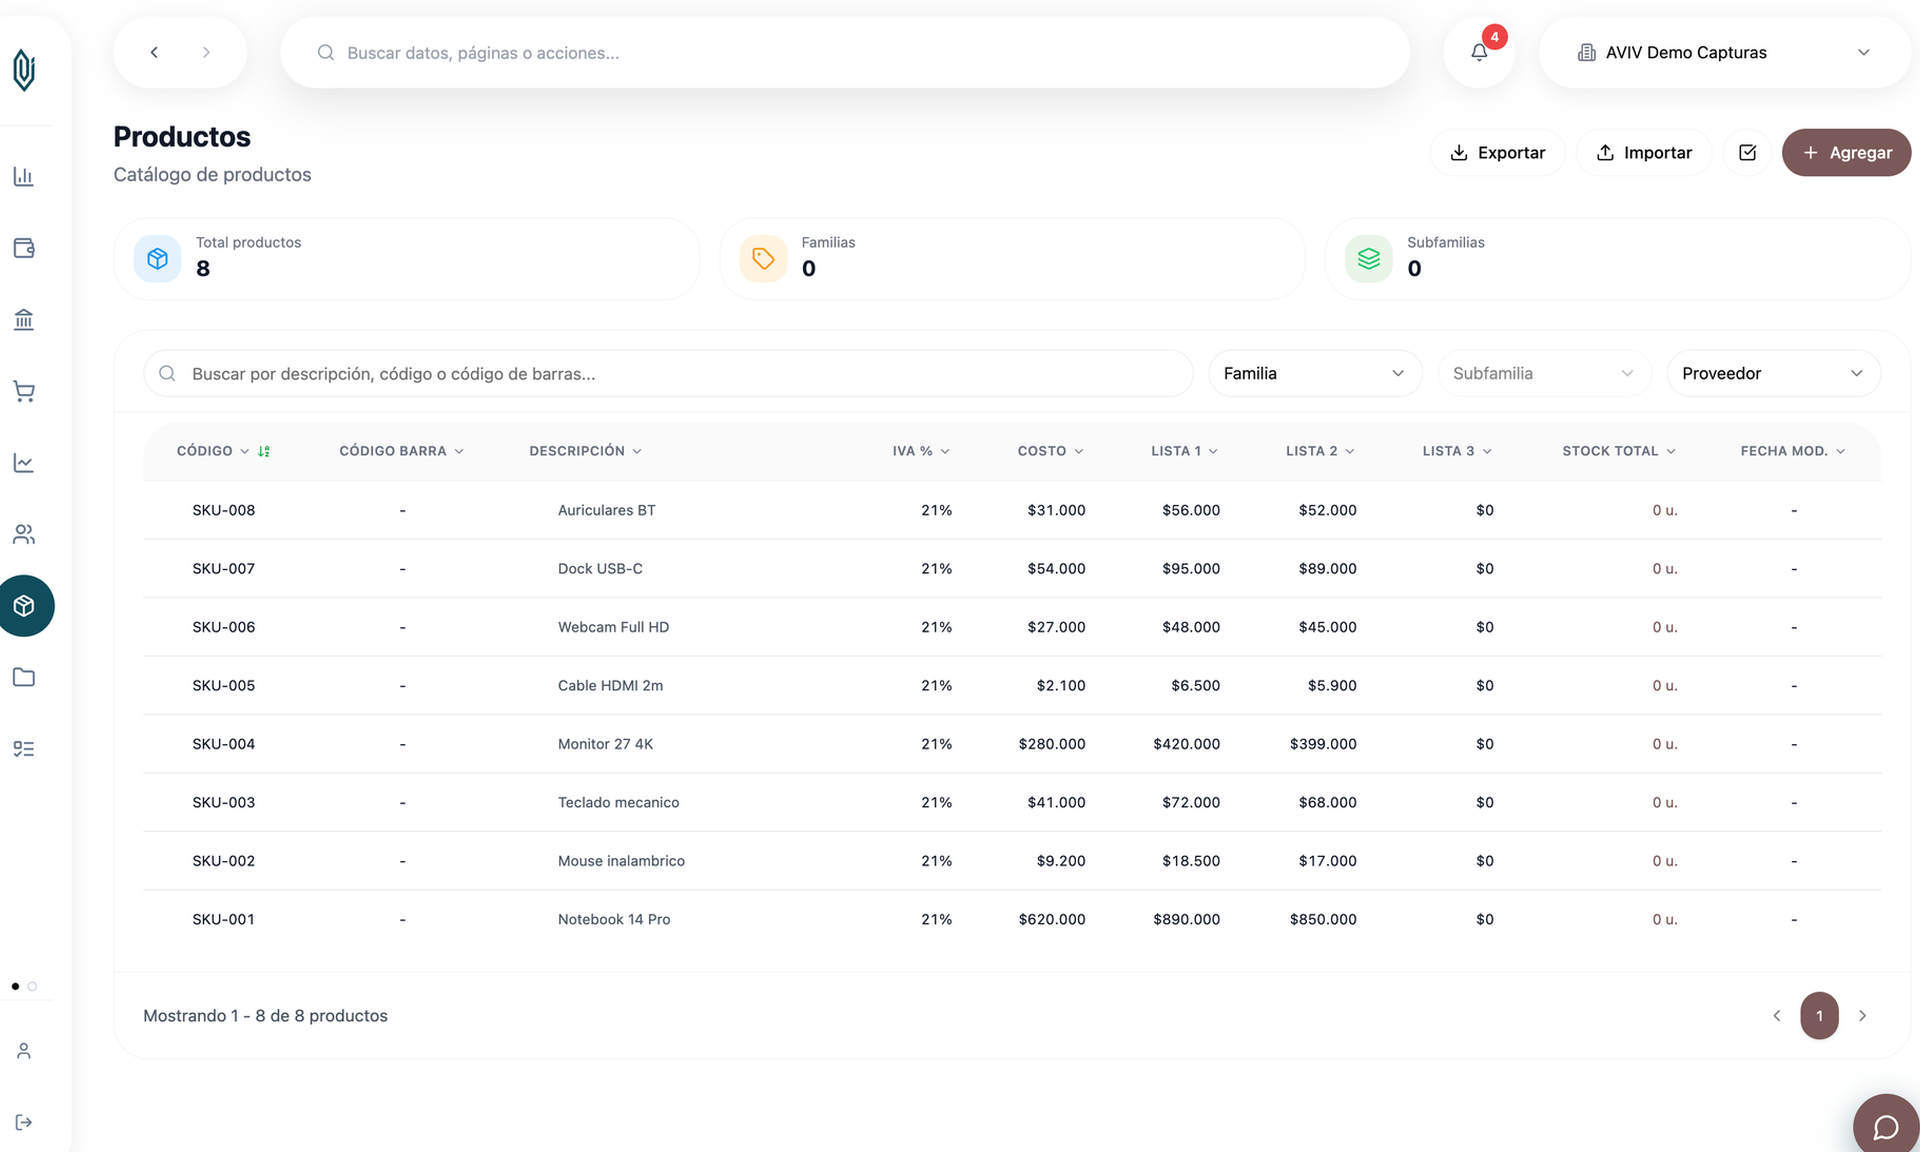The image size is (1920, 1152).
Task: Open the users sidebar icon
Action: 24,534
